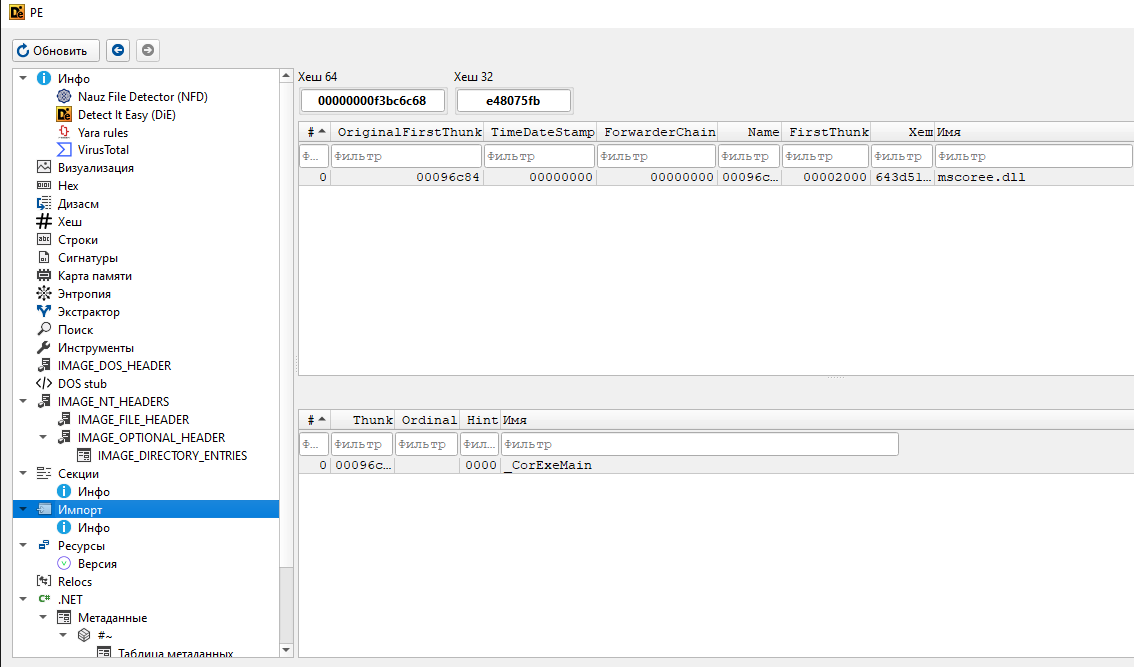Open Дизасм disassembler item

[78, 204]
